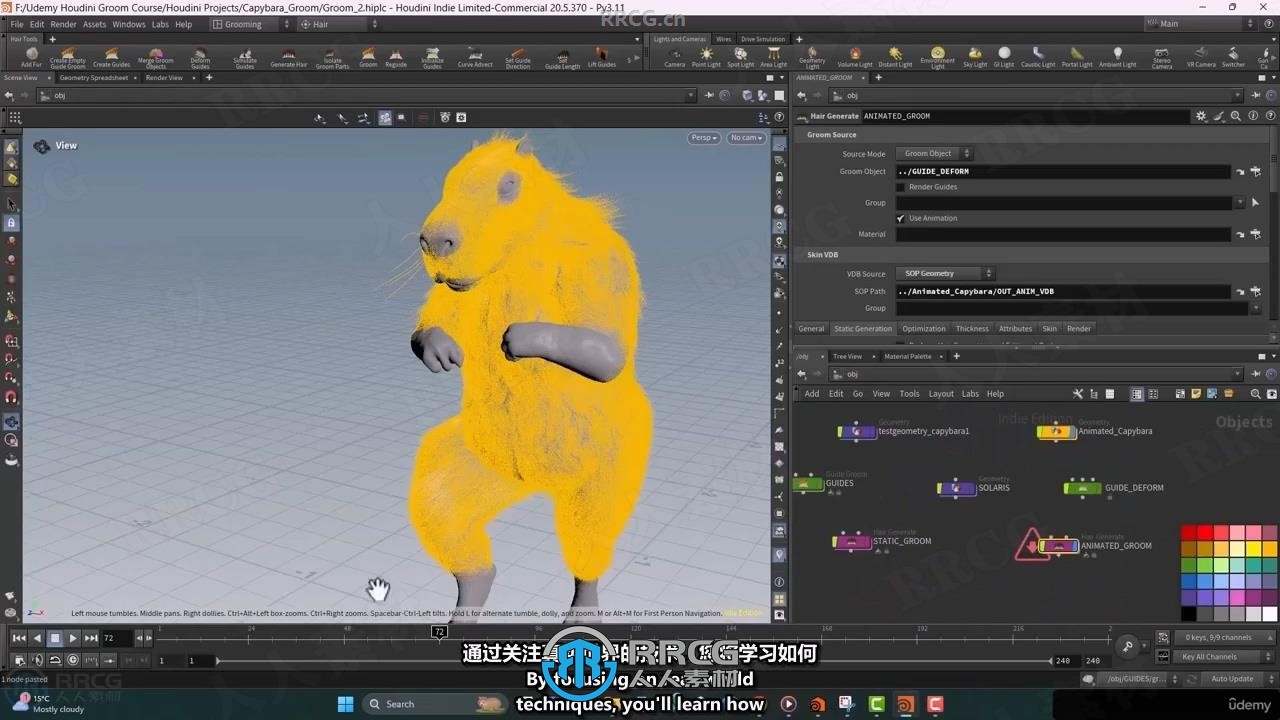The height and width of the screenshot is (720, 1280).
Task: Open the Source Mode dropdown
Action: [935, 153]
